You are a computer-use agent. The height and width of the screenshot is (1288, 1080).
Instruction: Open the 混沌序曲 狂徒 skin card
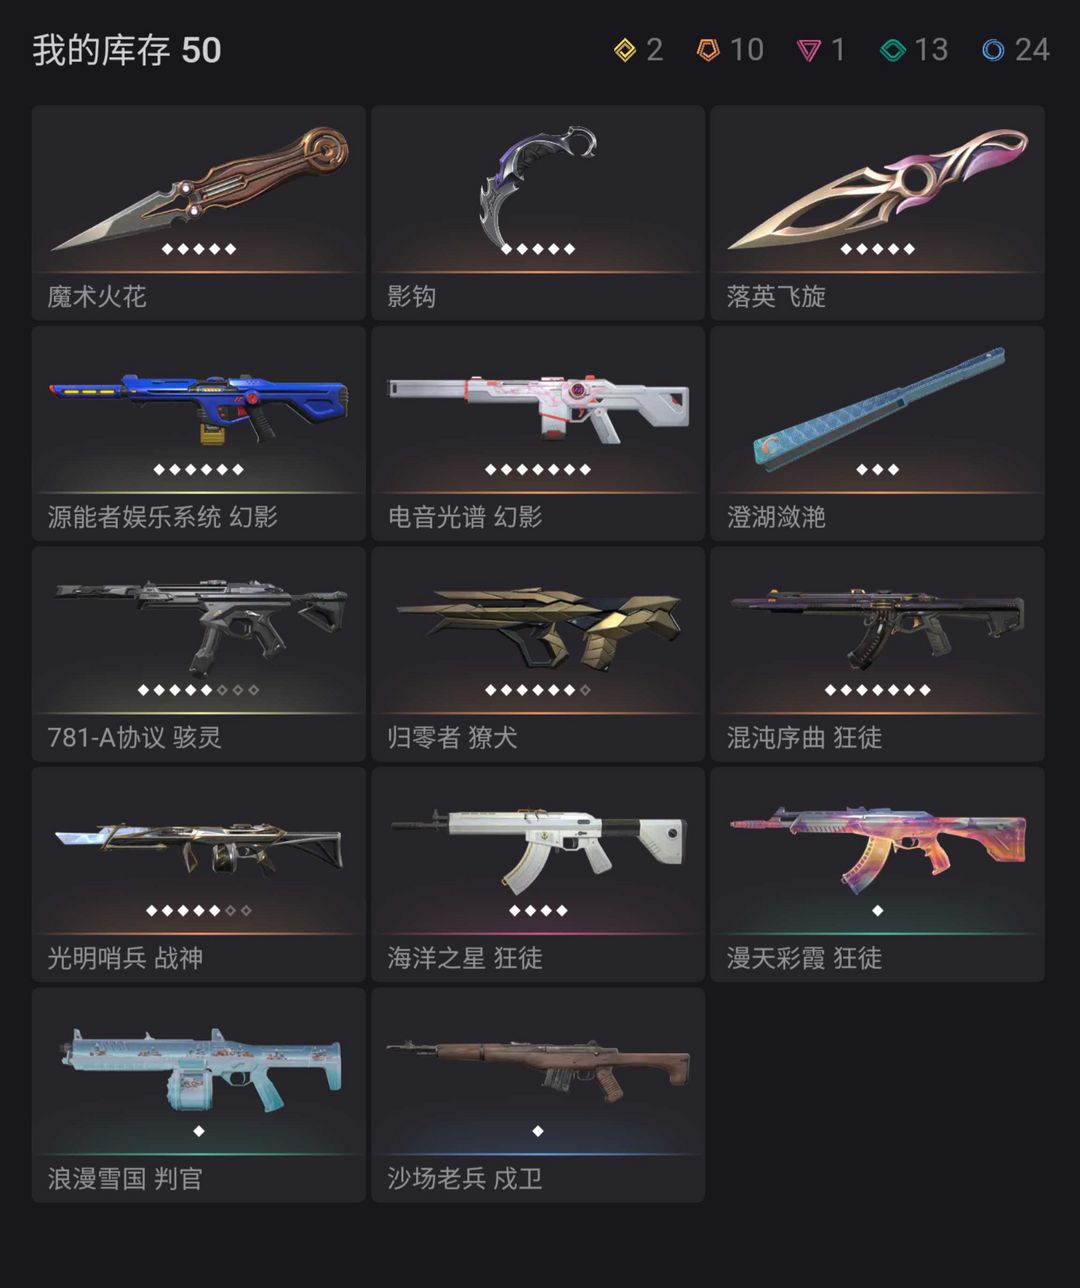(x=877, y=654)
